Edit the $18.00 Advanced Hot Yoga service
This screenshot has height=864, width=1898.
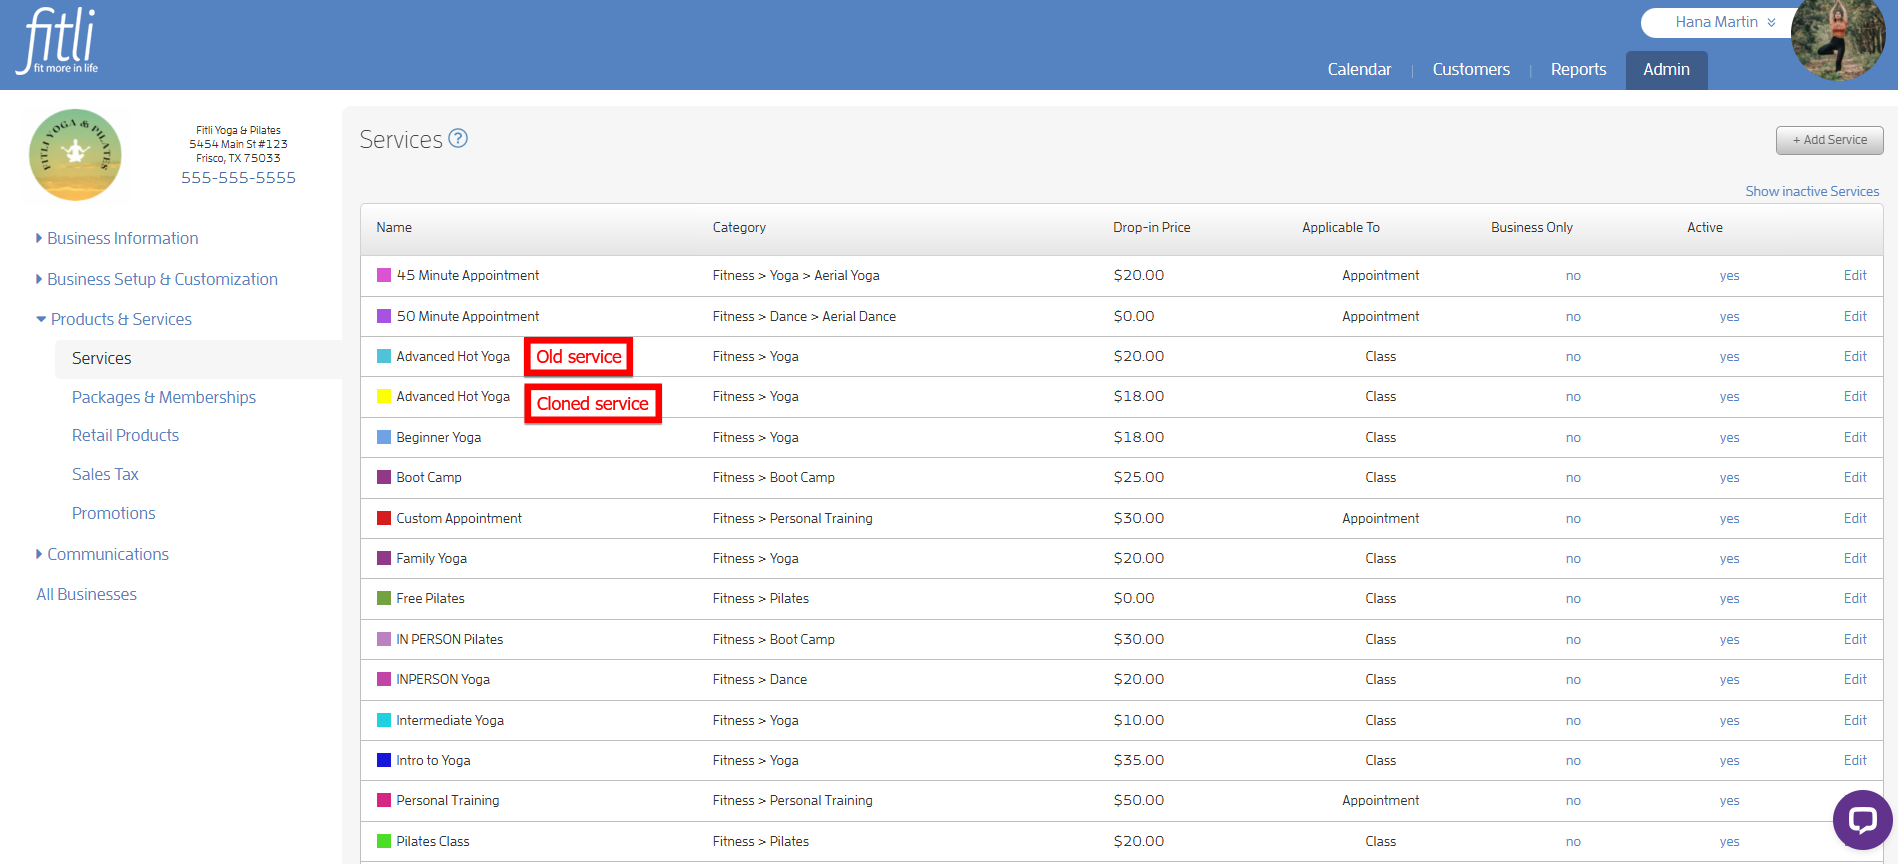coord(1855,396)
